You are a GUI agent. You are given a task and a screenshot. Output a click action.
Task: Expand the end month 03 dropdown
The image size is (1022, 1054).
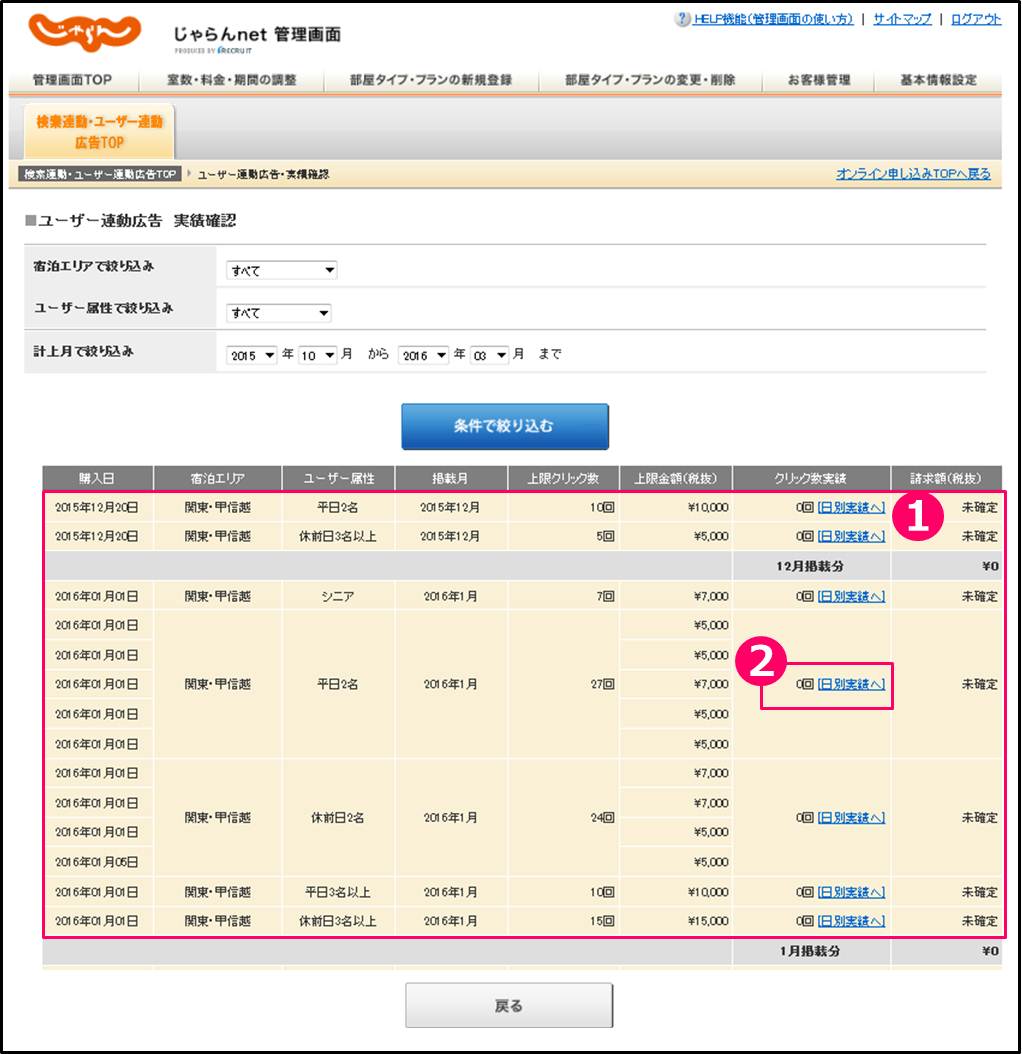[490, 355]
